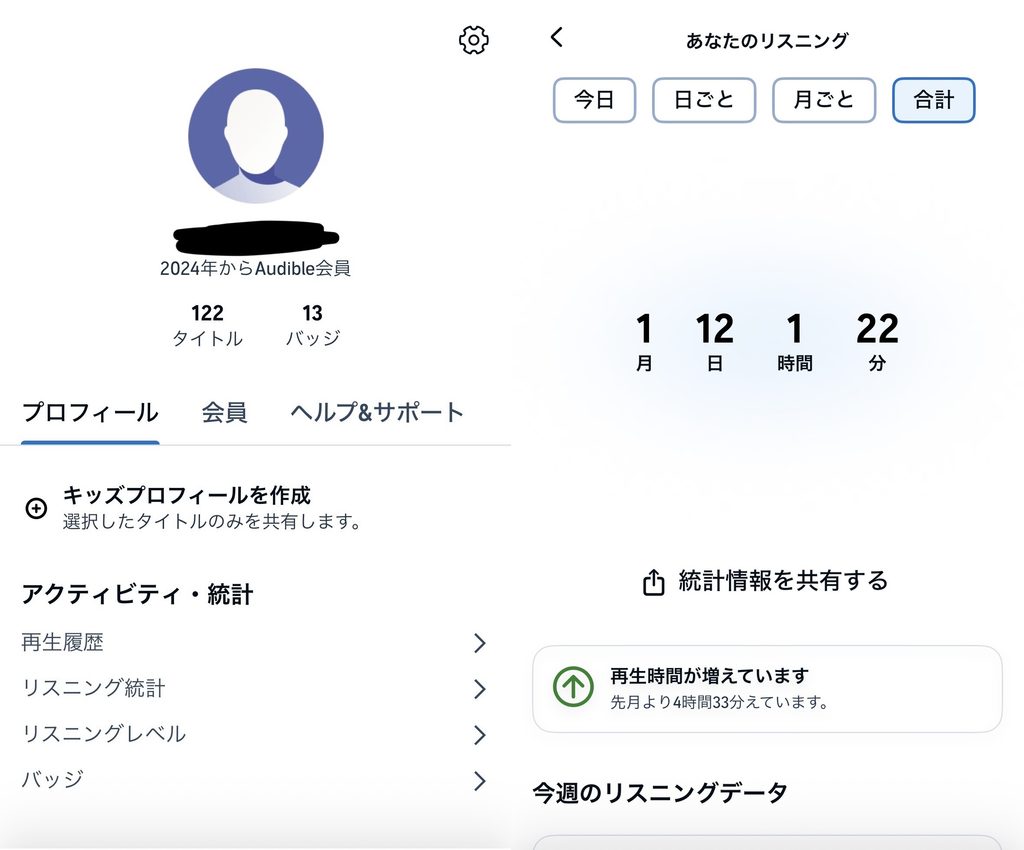Select the 今日 filter
Viewport: 1024px width, 850px height.
(x=594, y=100)
